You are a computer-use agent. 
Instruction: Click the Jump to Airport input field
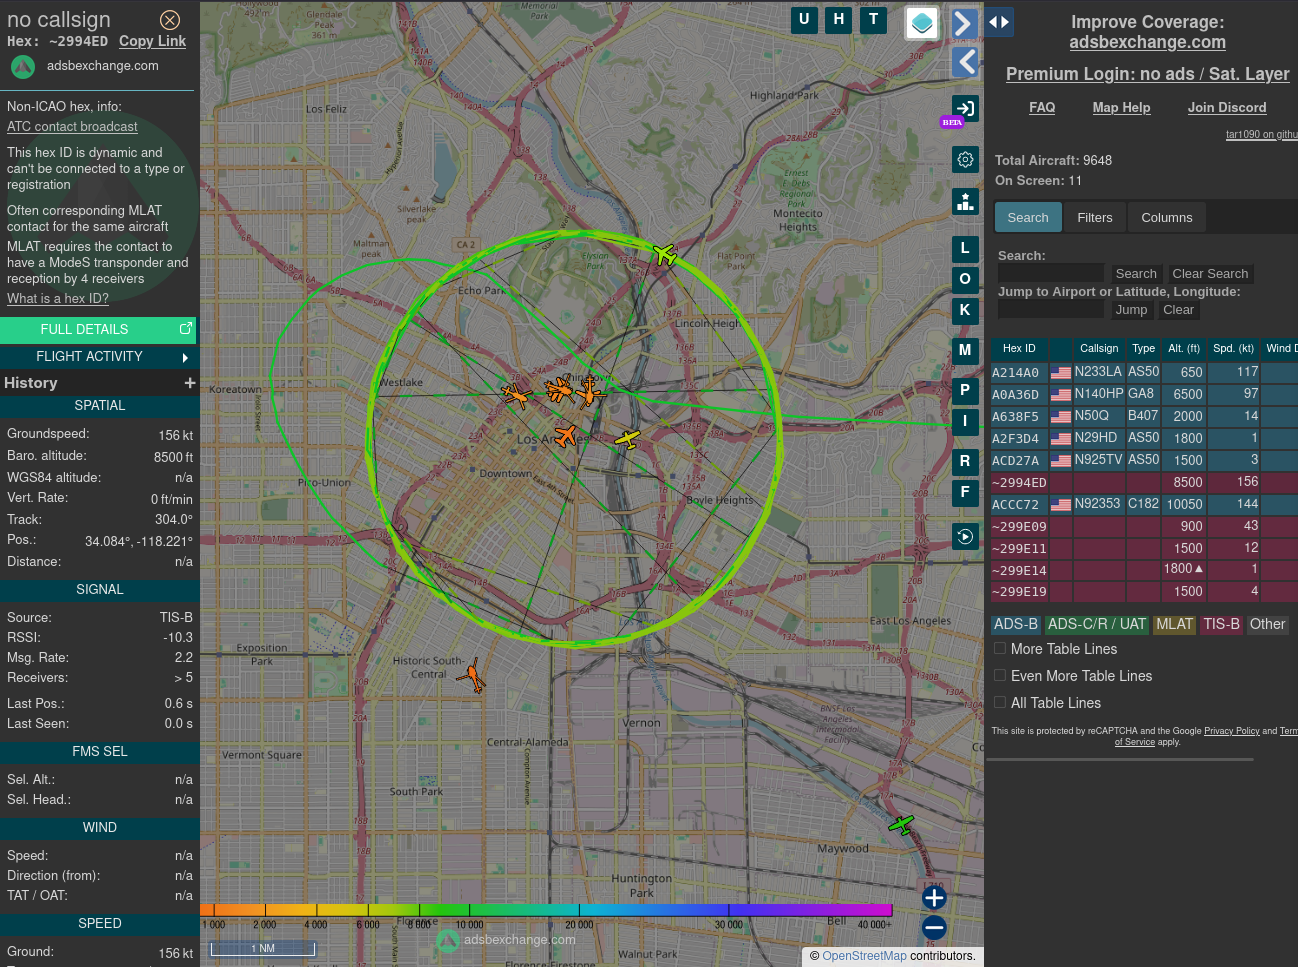[1051, 309]
